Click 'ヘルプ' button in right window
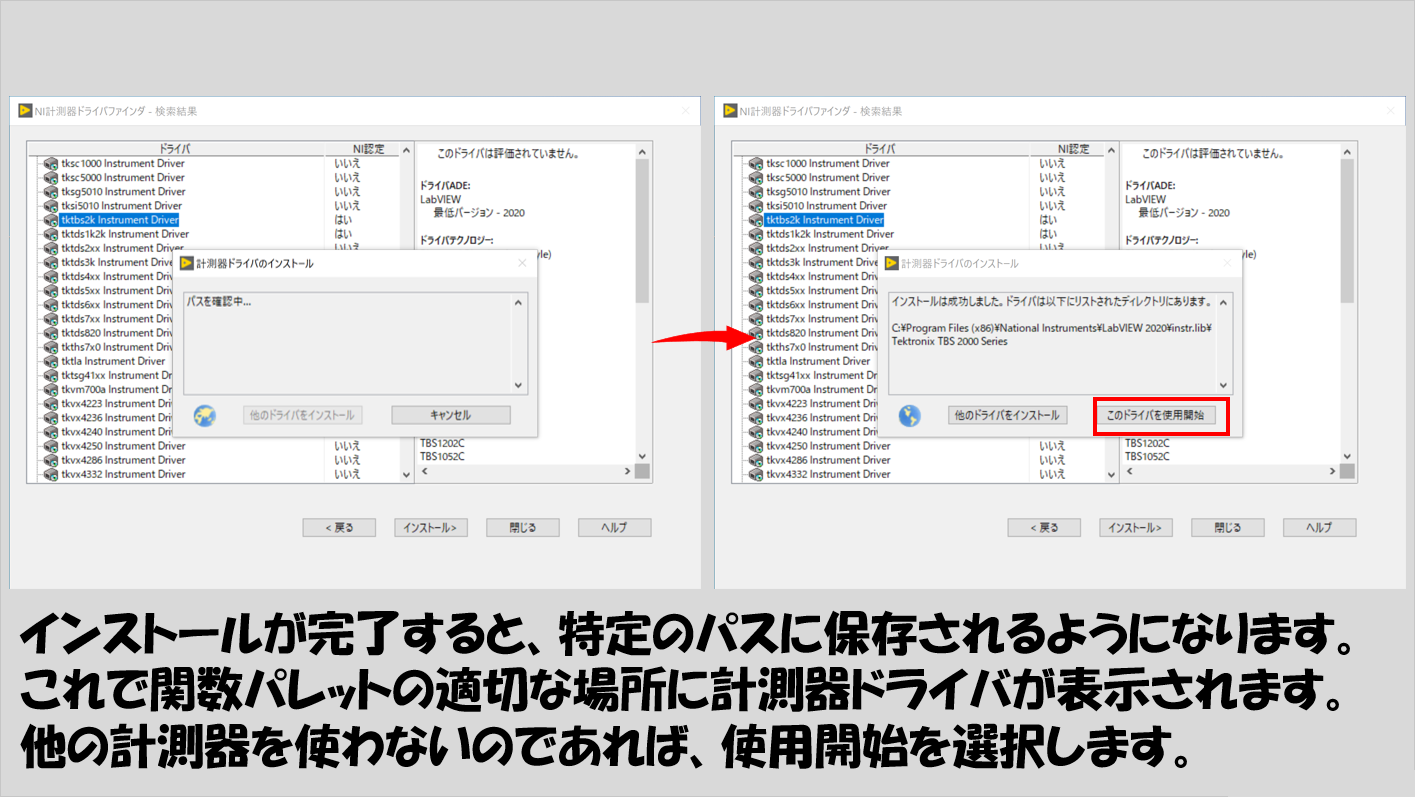The width and height of the screenshot is (1415, 797). 1320,528
